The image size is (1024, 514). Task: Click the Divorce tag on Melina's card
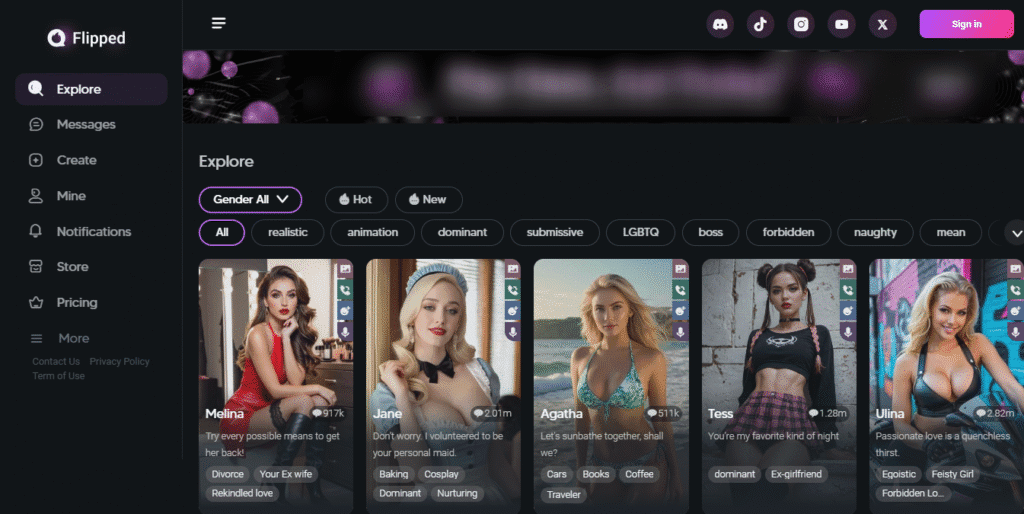[228, 474]
